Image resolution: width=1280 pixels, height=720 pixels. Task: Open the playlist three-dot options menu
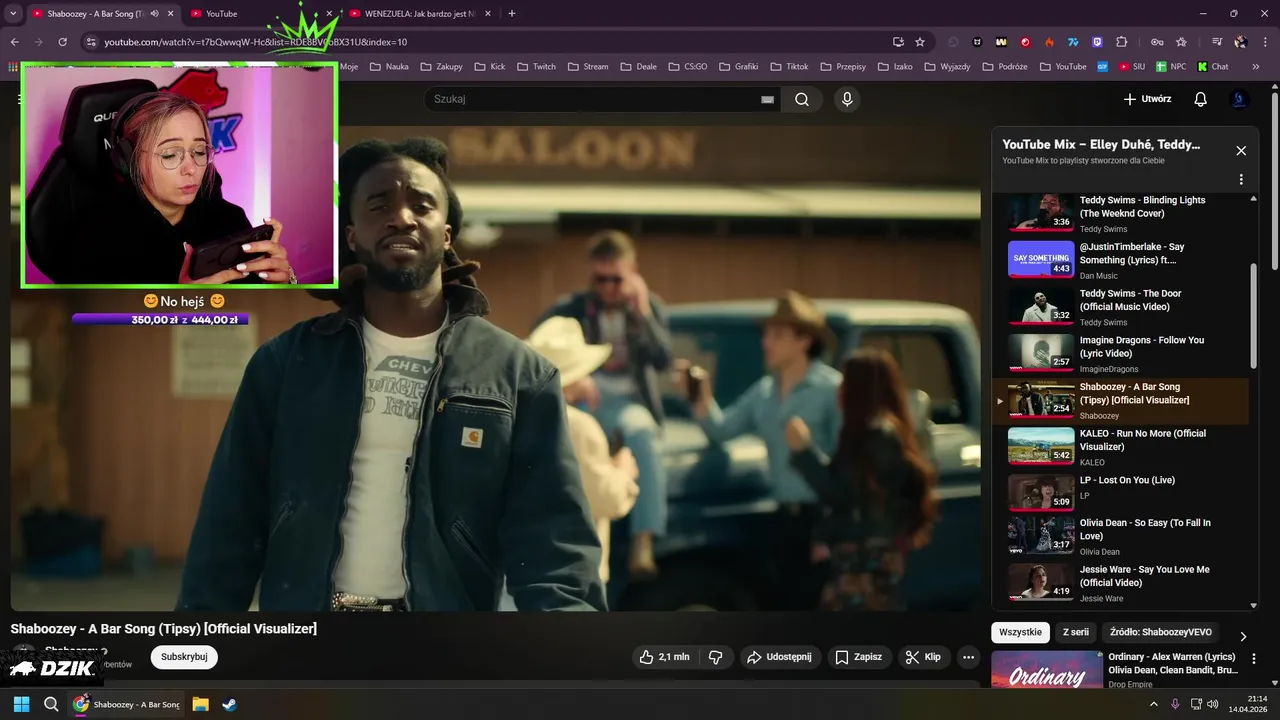[1241, 180]
